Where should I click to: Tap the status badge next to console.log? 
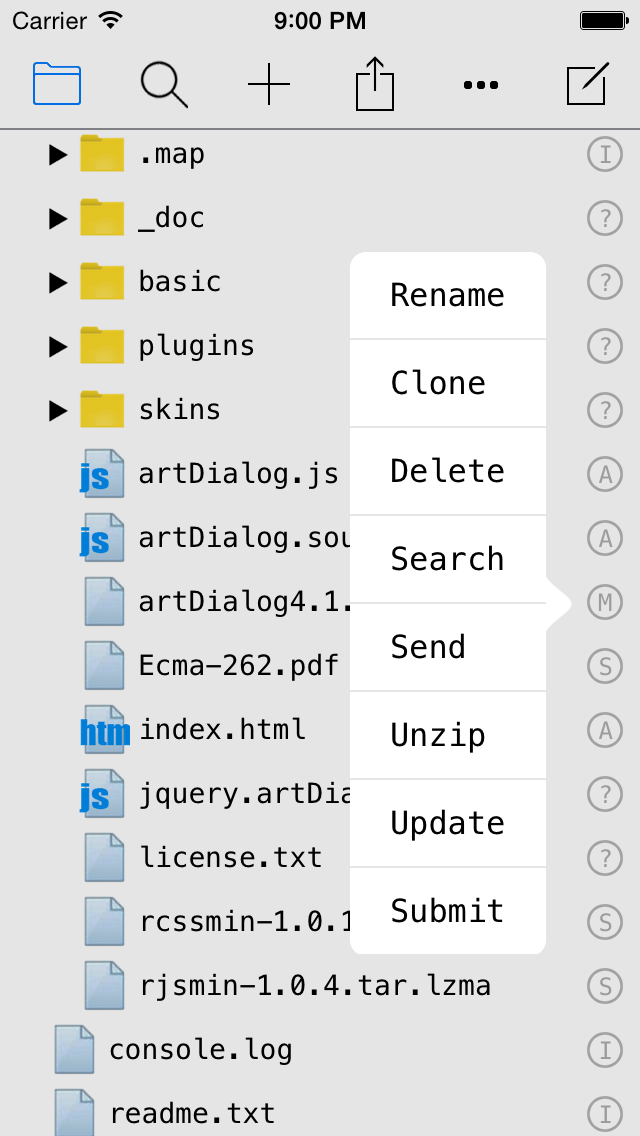pos(605,1050)
